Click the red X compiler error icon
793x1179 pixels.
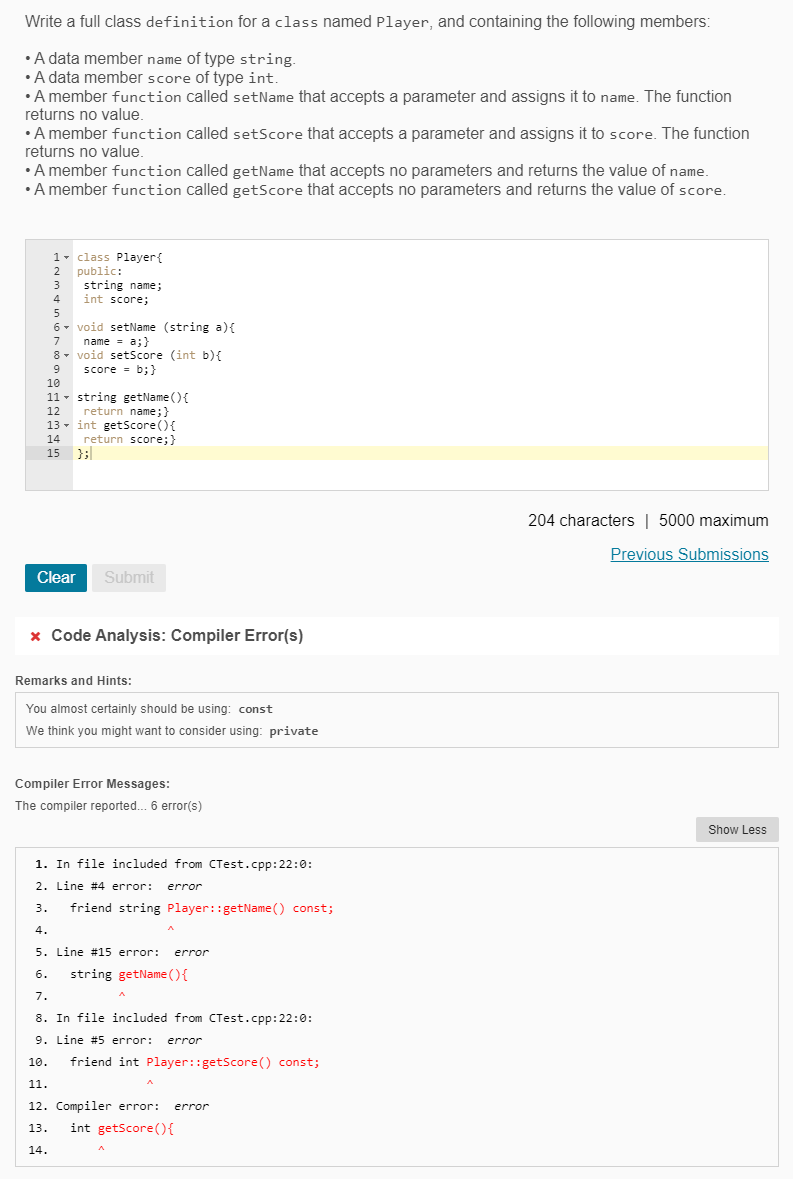click(x=35, y=636)
